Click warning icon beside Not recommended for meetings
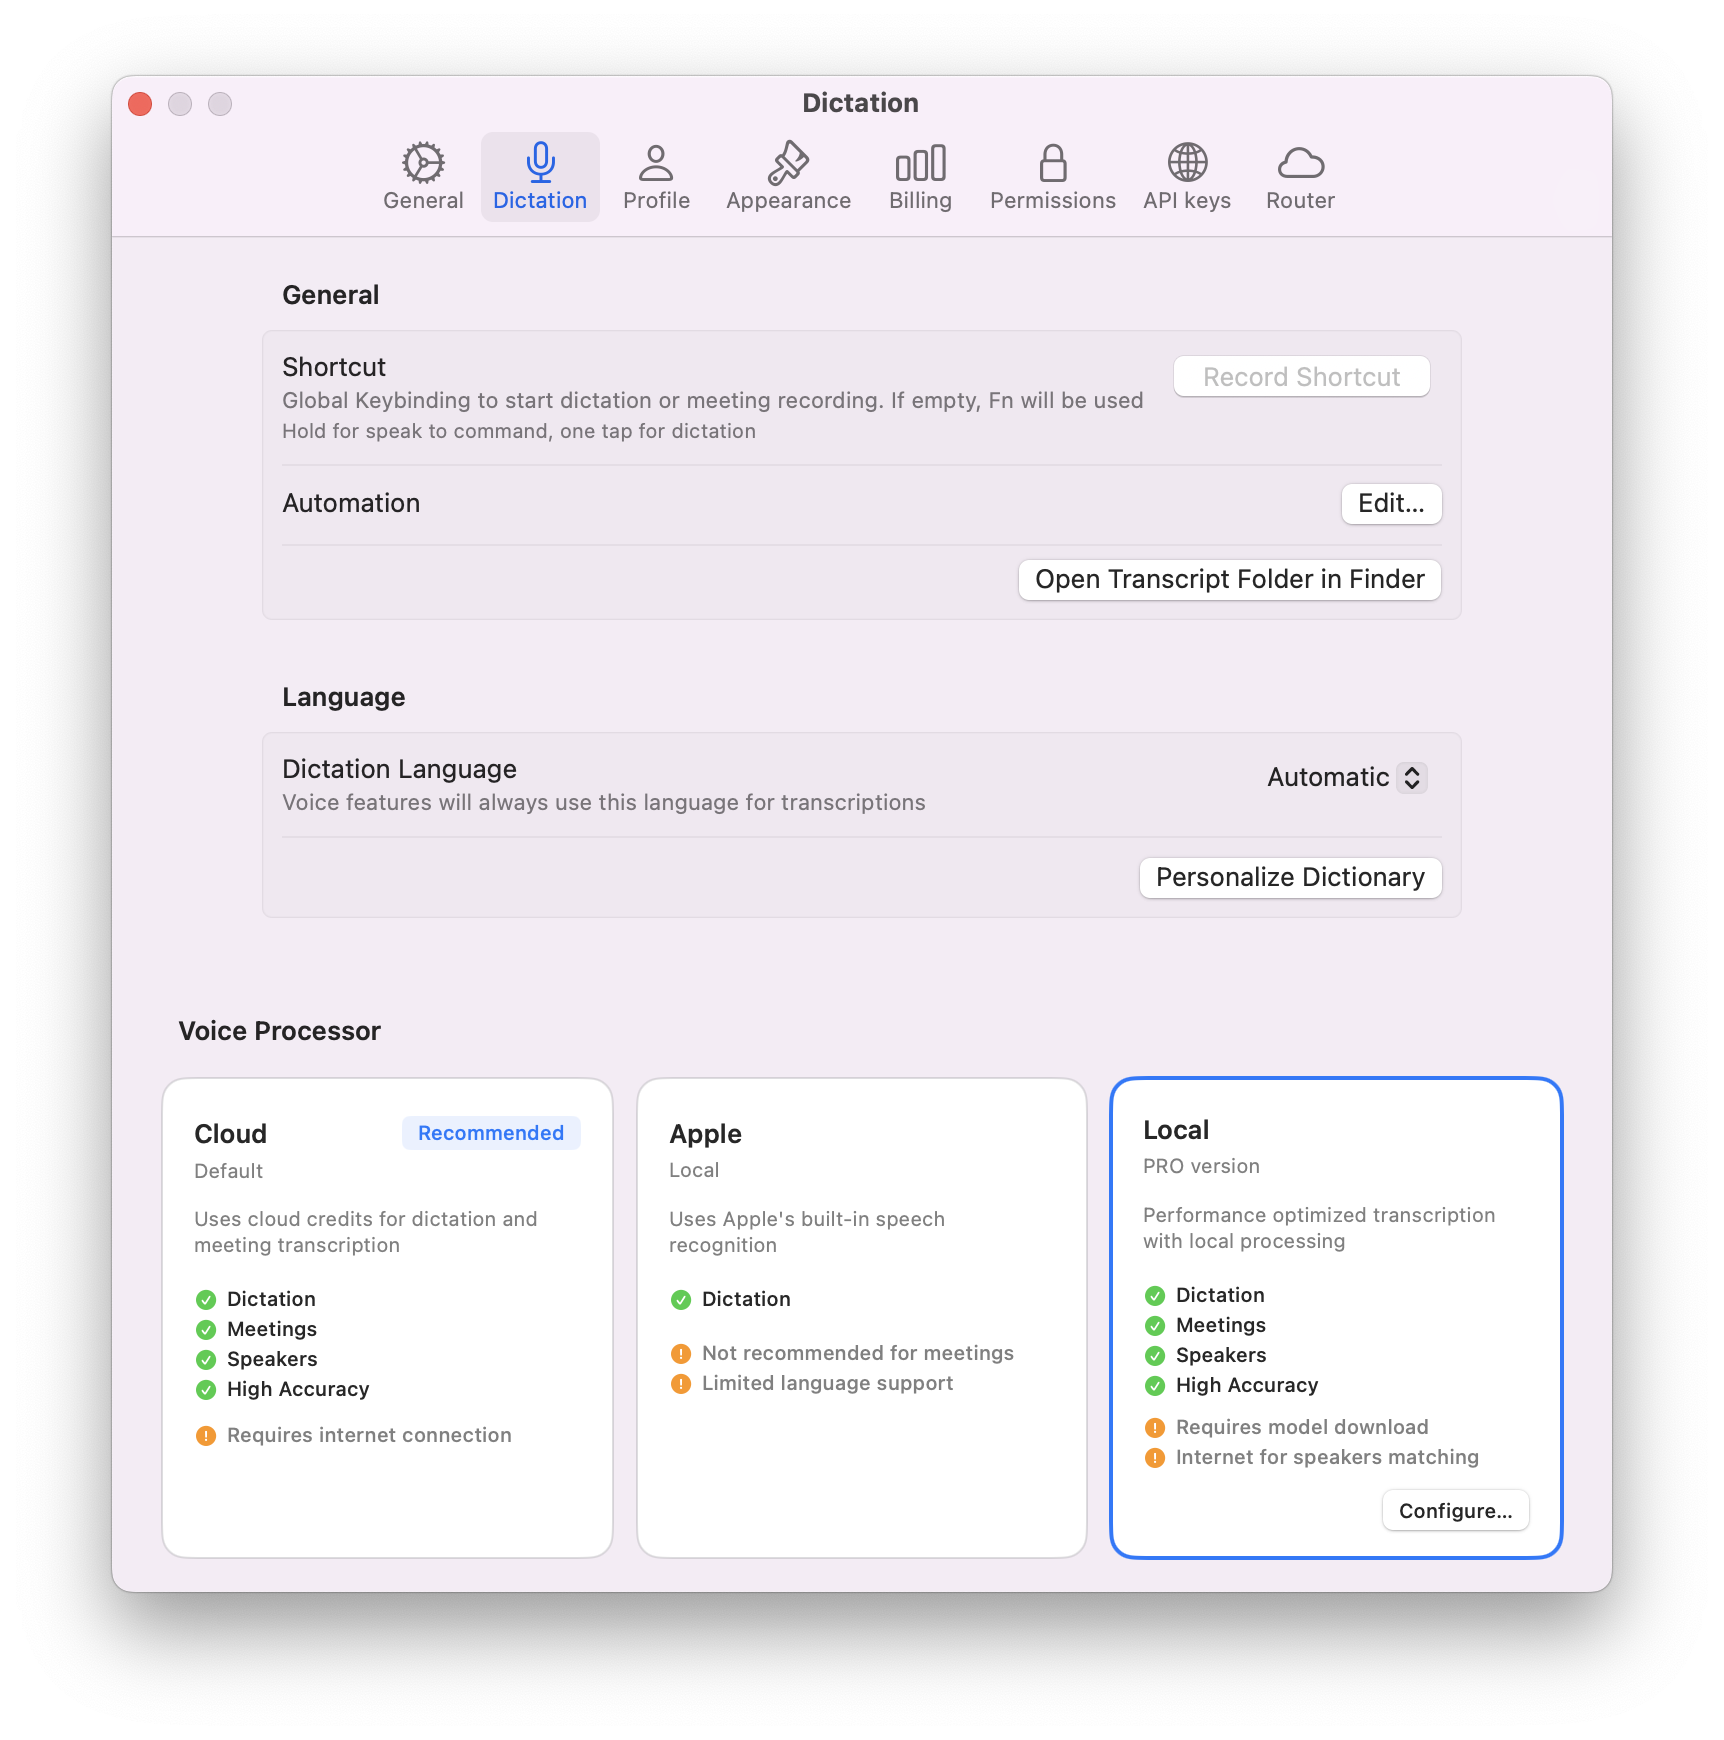Viewport: 1724px width, 1740px height. 681,1353
